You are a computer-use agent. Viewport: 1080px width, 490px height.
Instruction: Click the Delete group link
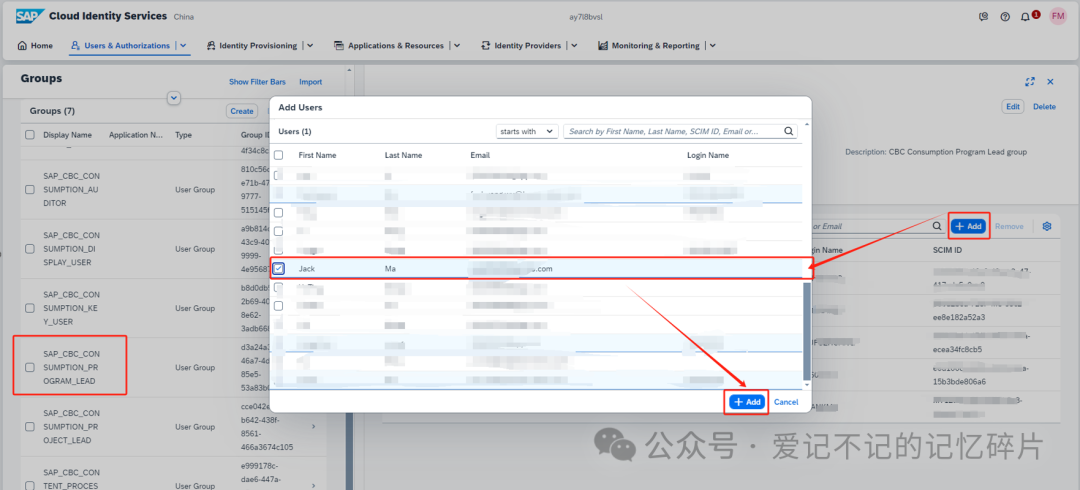click(1044, 107)
